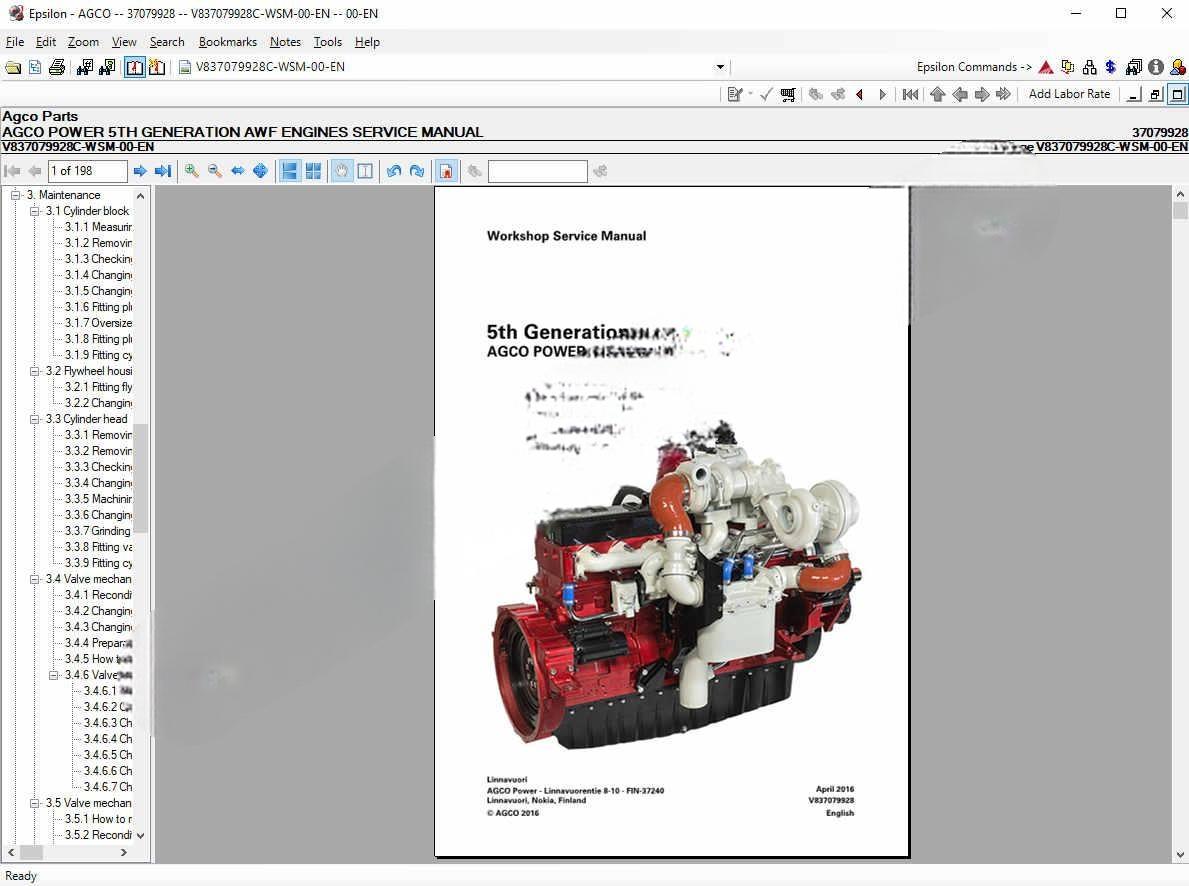This screenshot has height=886, width=1189.
Task: Click the Rotate Left icon in the viewer toolbar
Action: (x=394, y=170)
